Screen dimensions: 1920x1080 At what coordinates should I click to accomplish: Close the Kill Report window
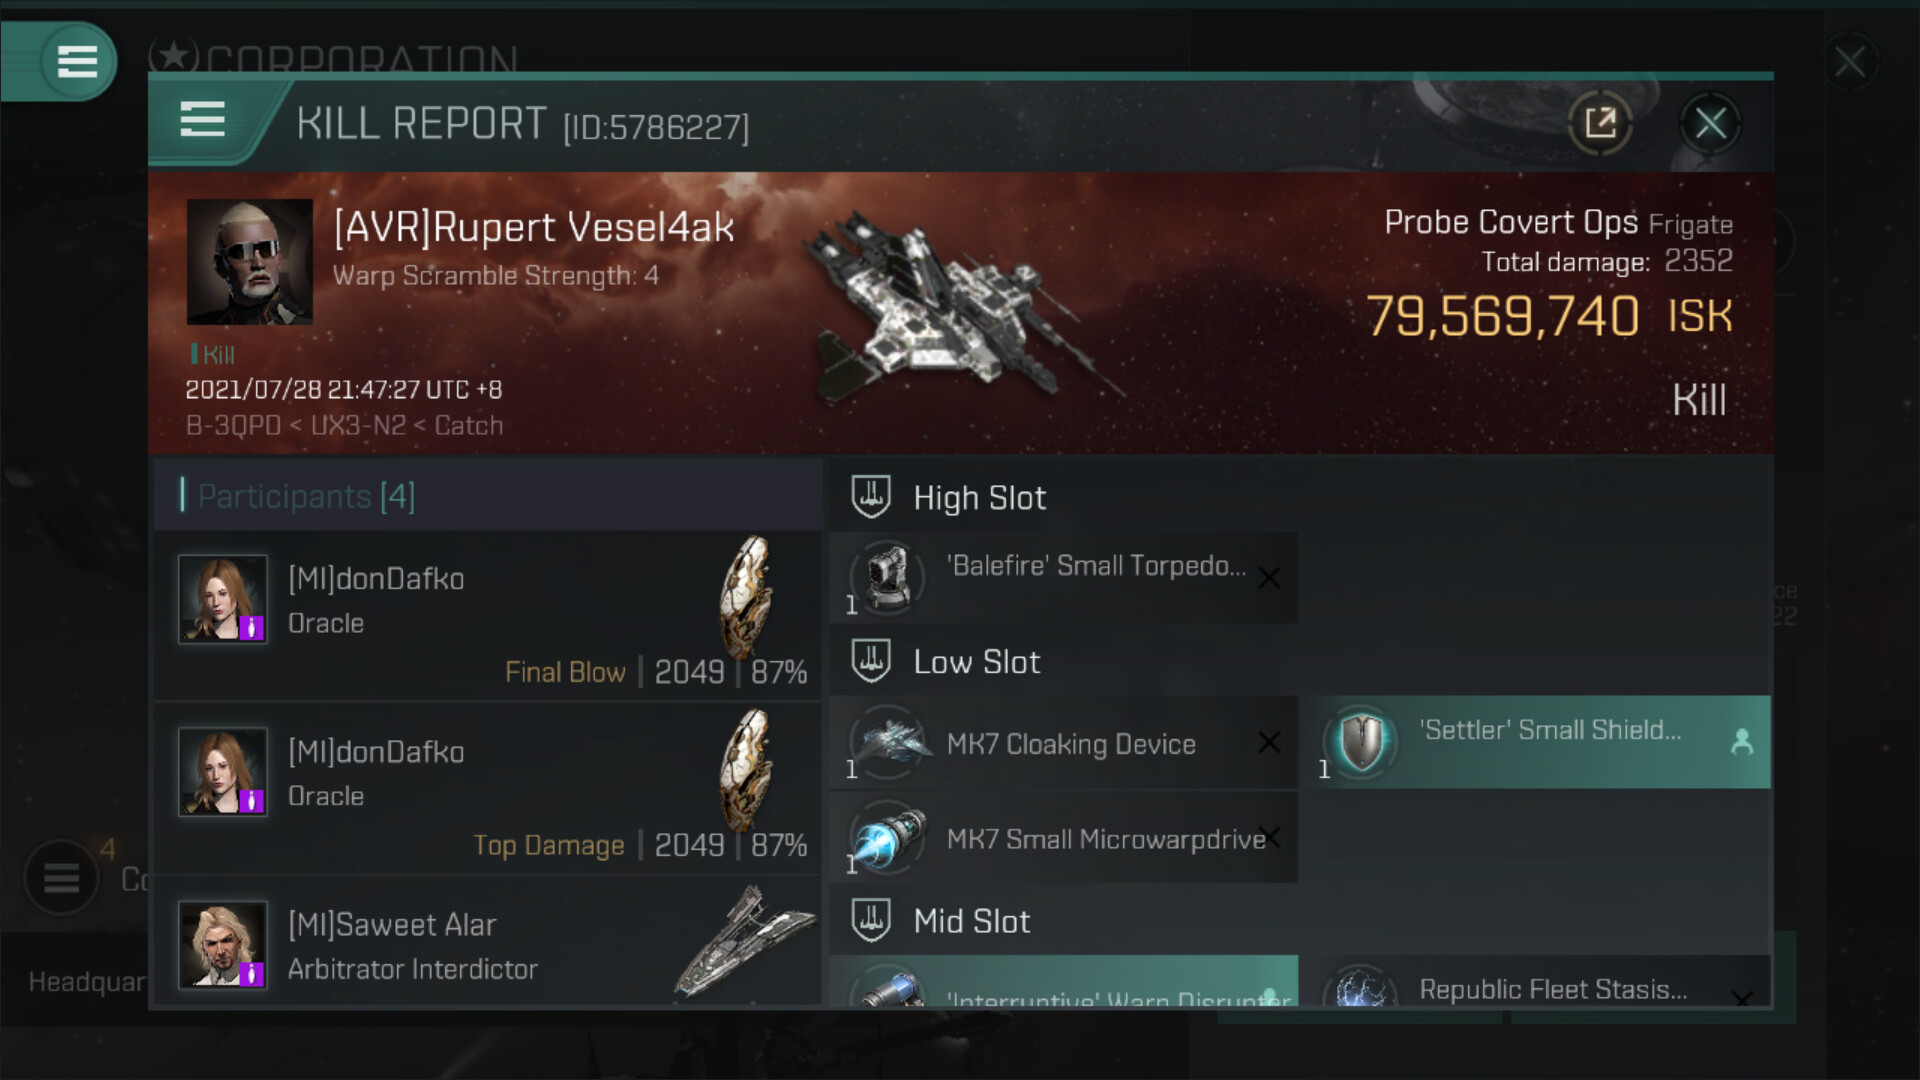[x=1710, y=123]
